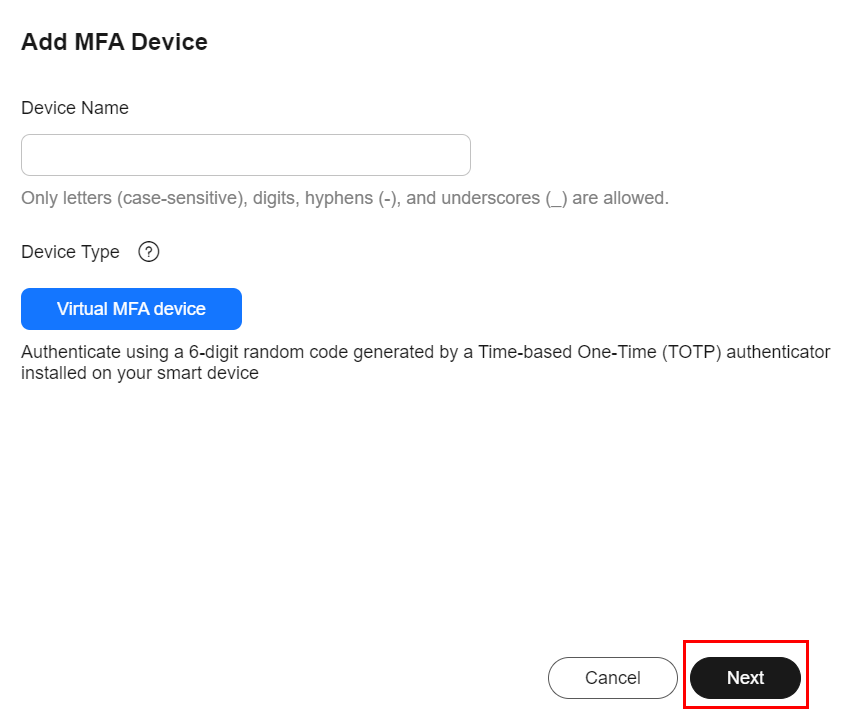Viewport: 847px width, 723px height.
Task: Click "installed on your smart device" text line
Action: (x=140, y=374)
